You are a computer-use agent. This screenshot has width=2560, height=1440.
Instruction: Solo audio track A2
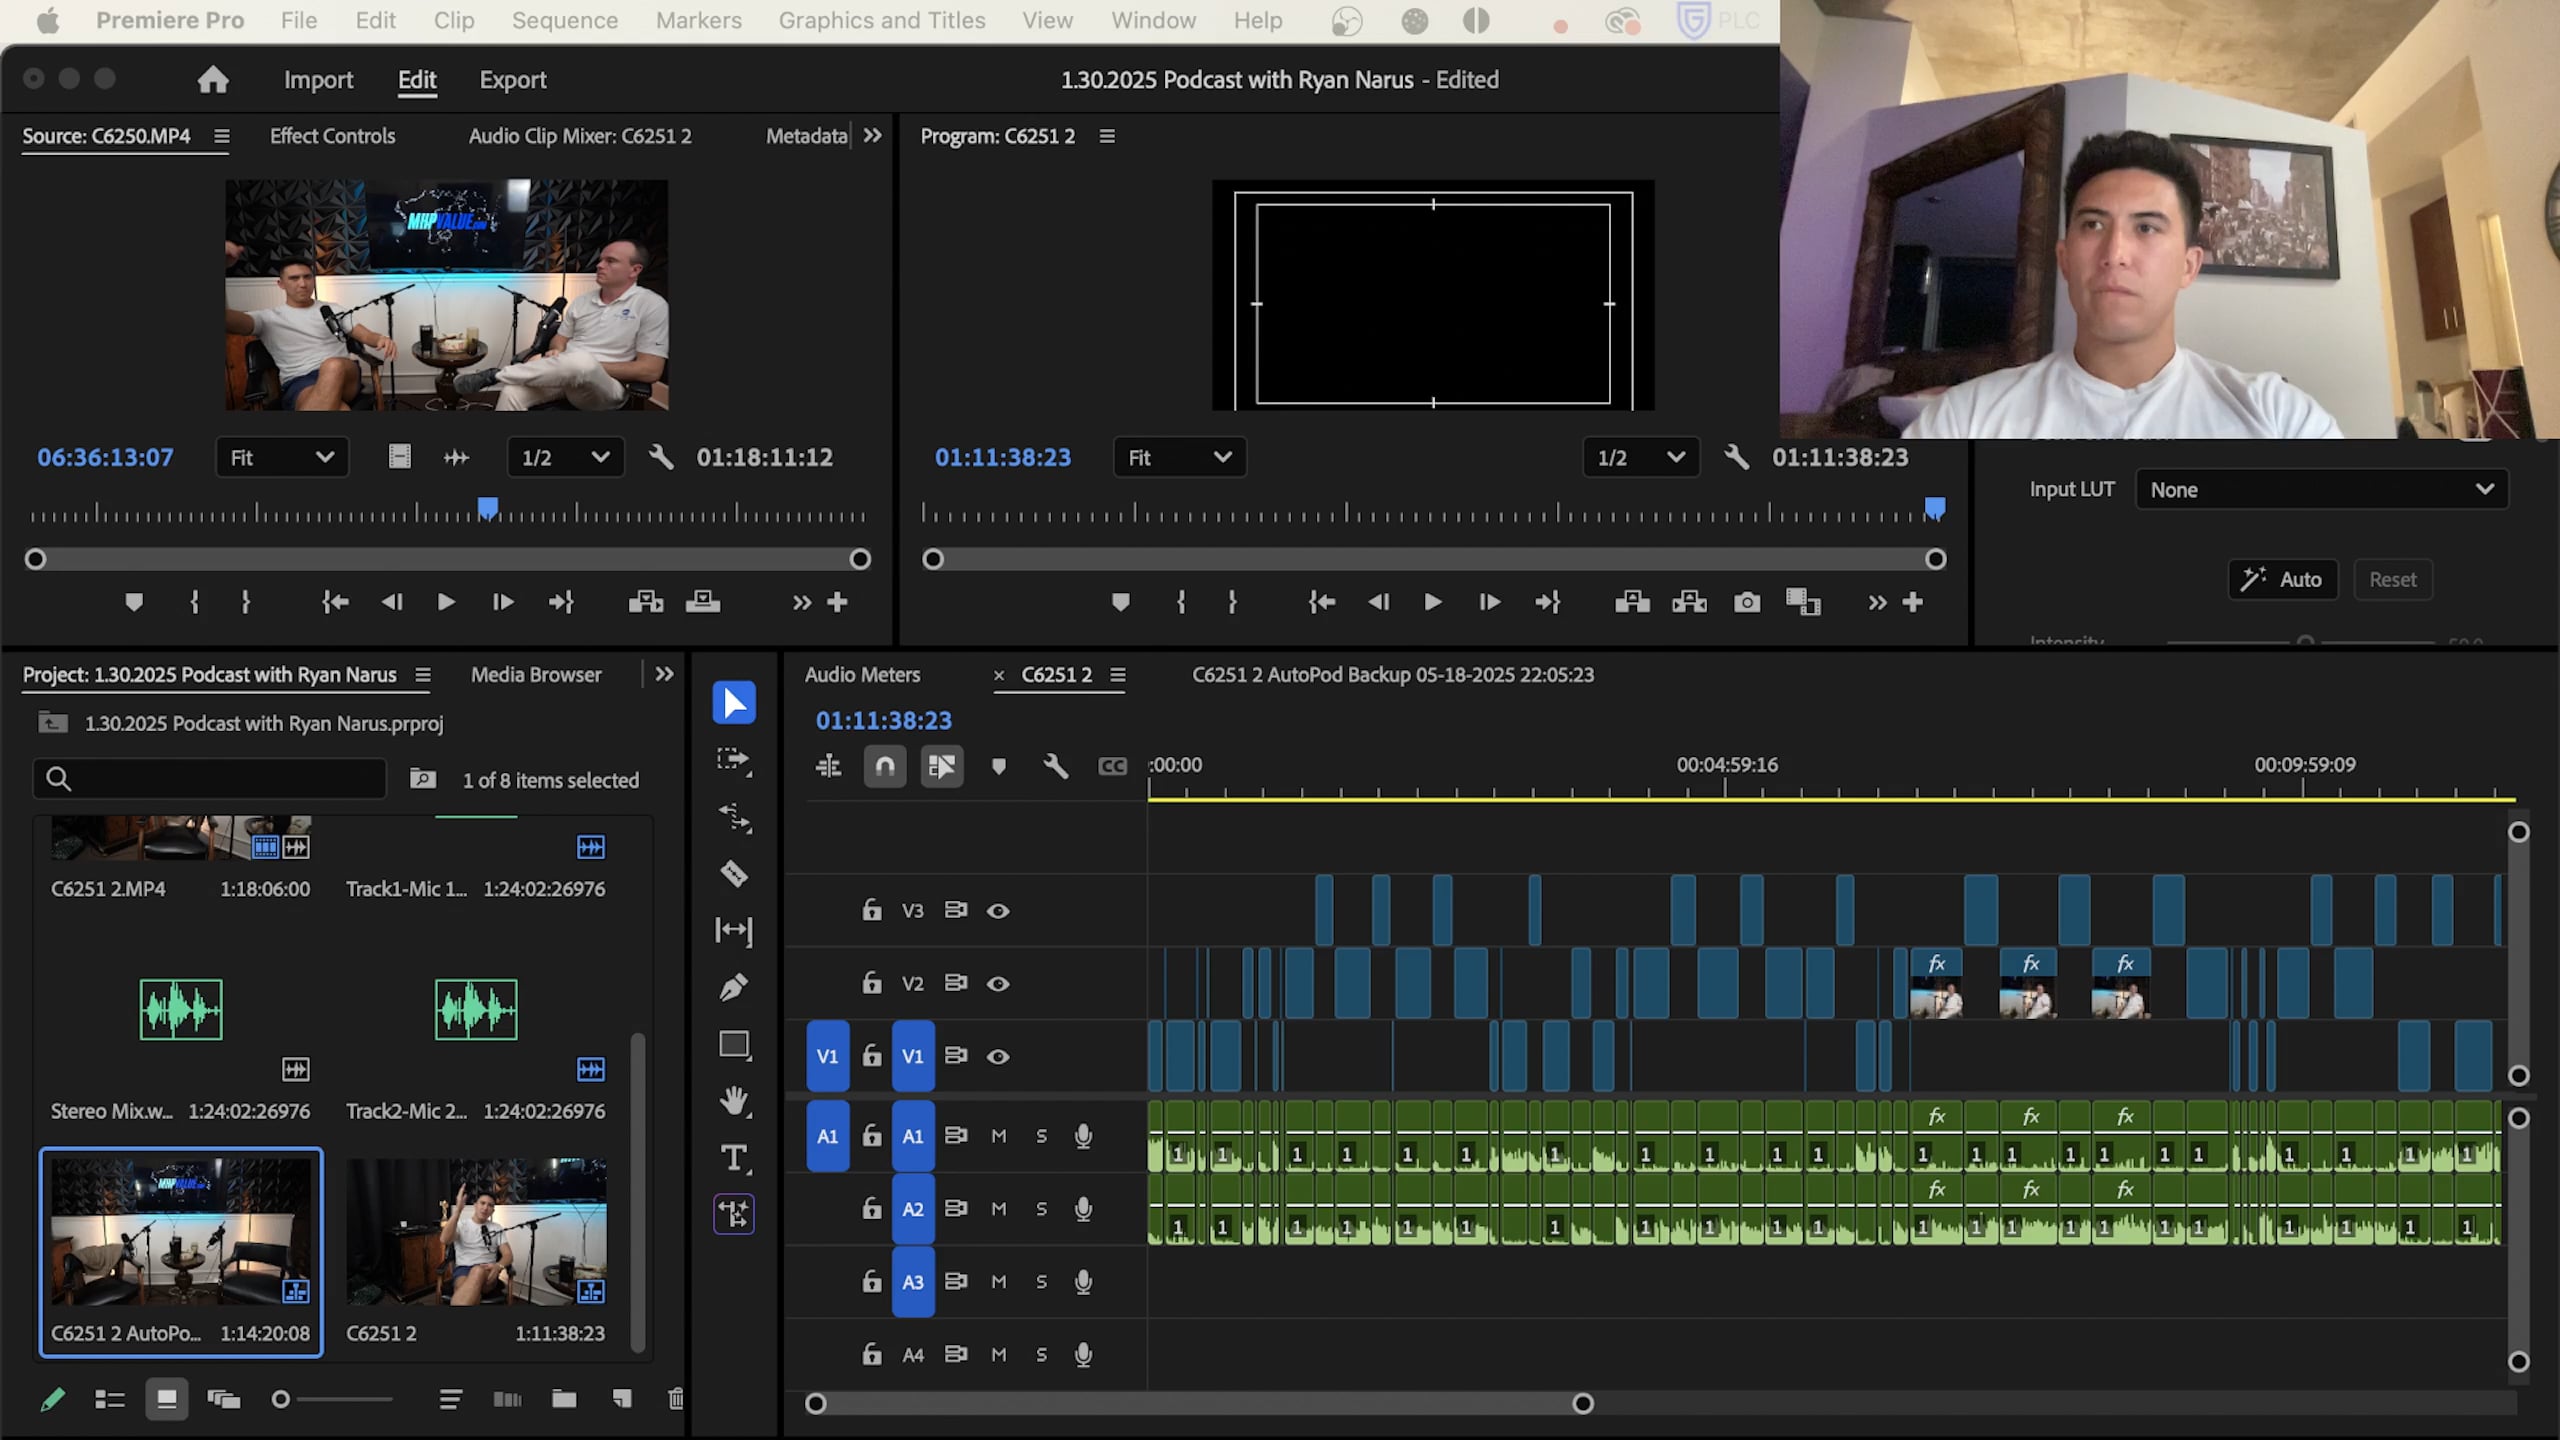1041,1208
